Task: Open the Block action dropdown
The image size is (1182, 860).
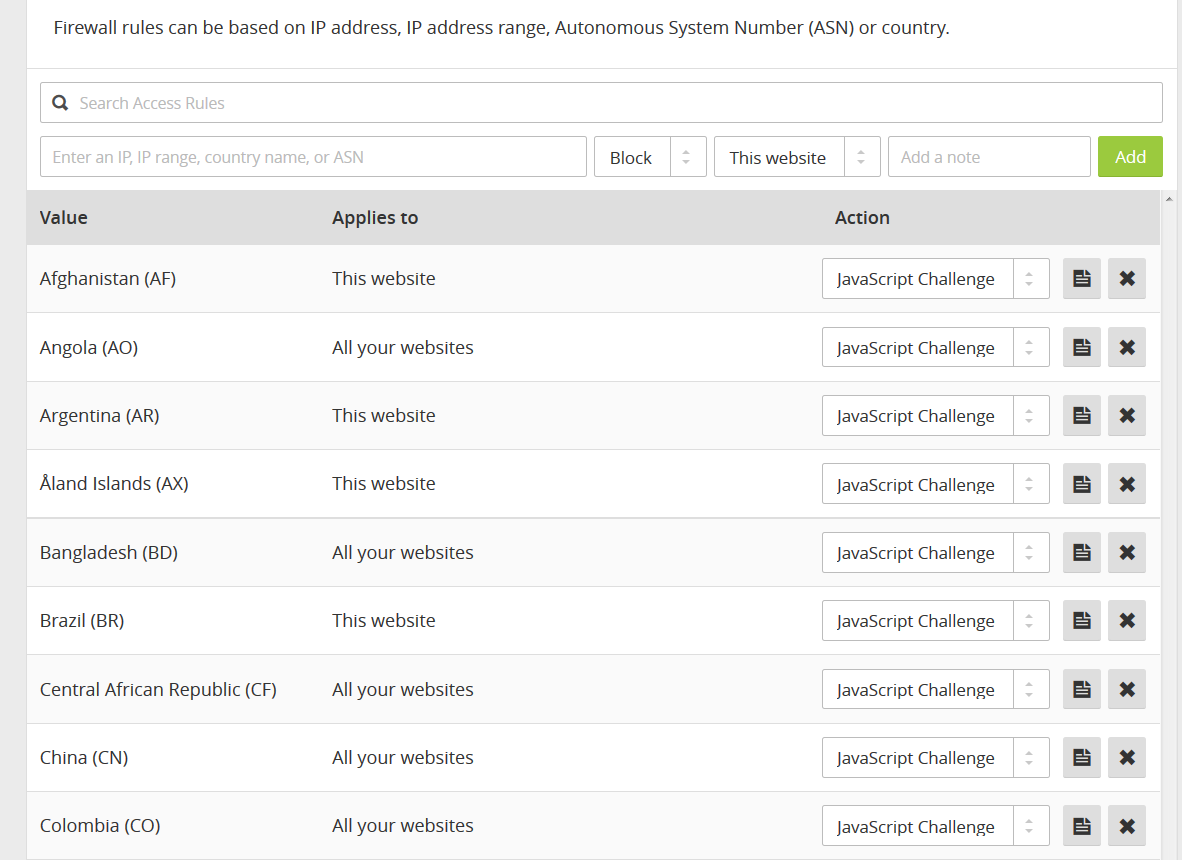Action: [x=650, y=157]
